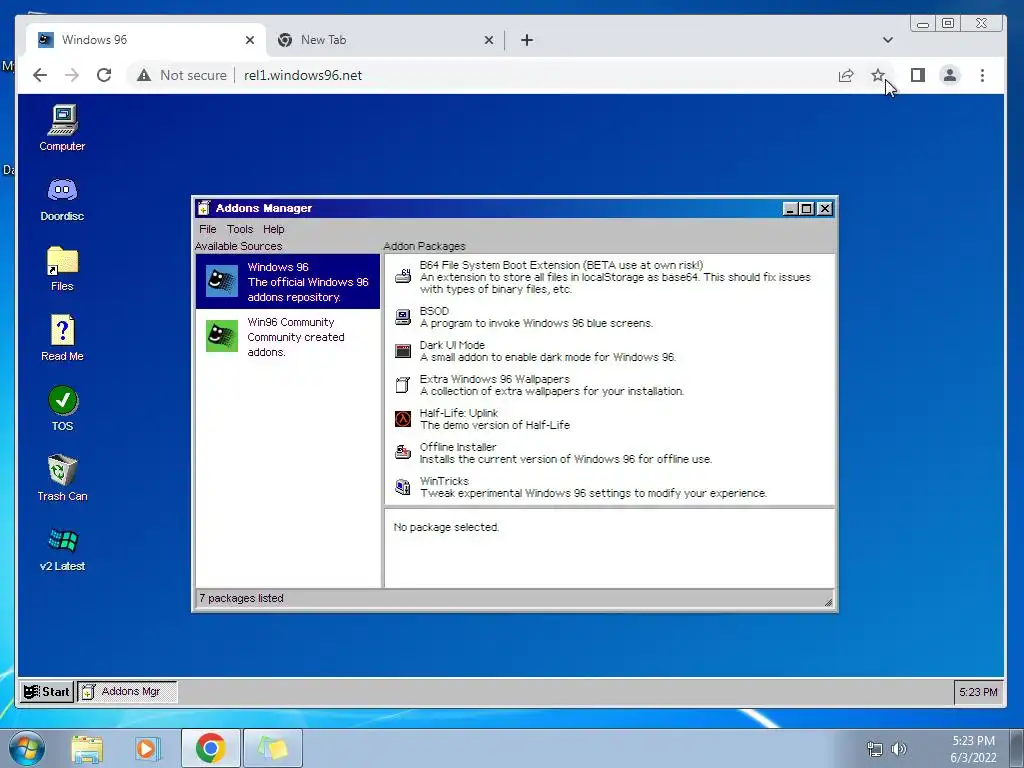The image size is (1024, 768).
Task: Click the Addons Mgr taskbar button
Action: tap(128, 692)
